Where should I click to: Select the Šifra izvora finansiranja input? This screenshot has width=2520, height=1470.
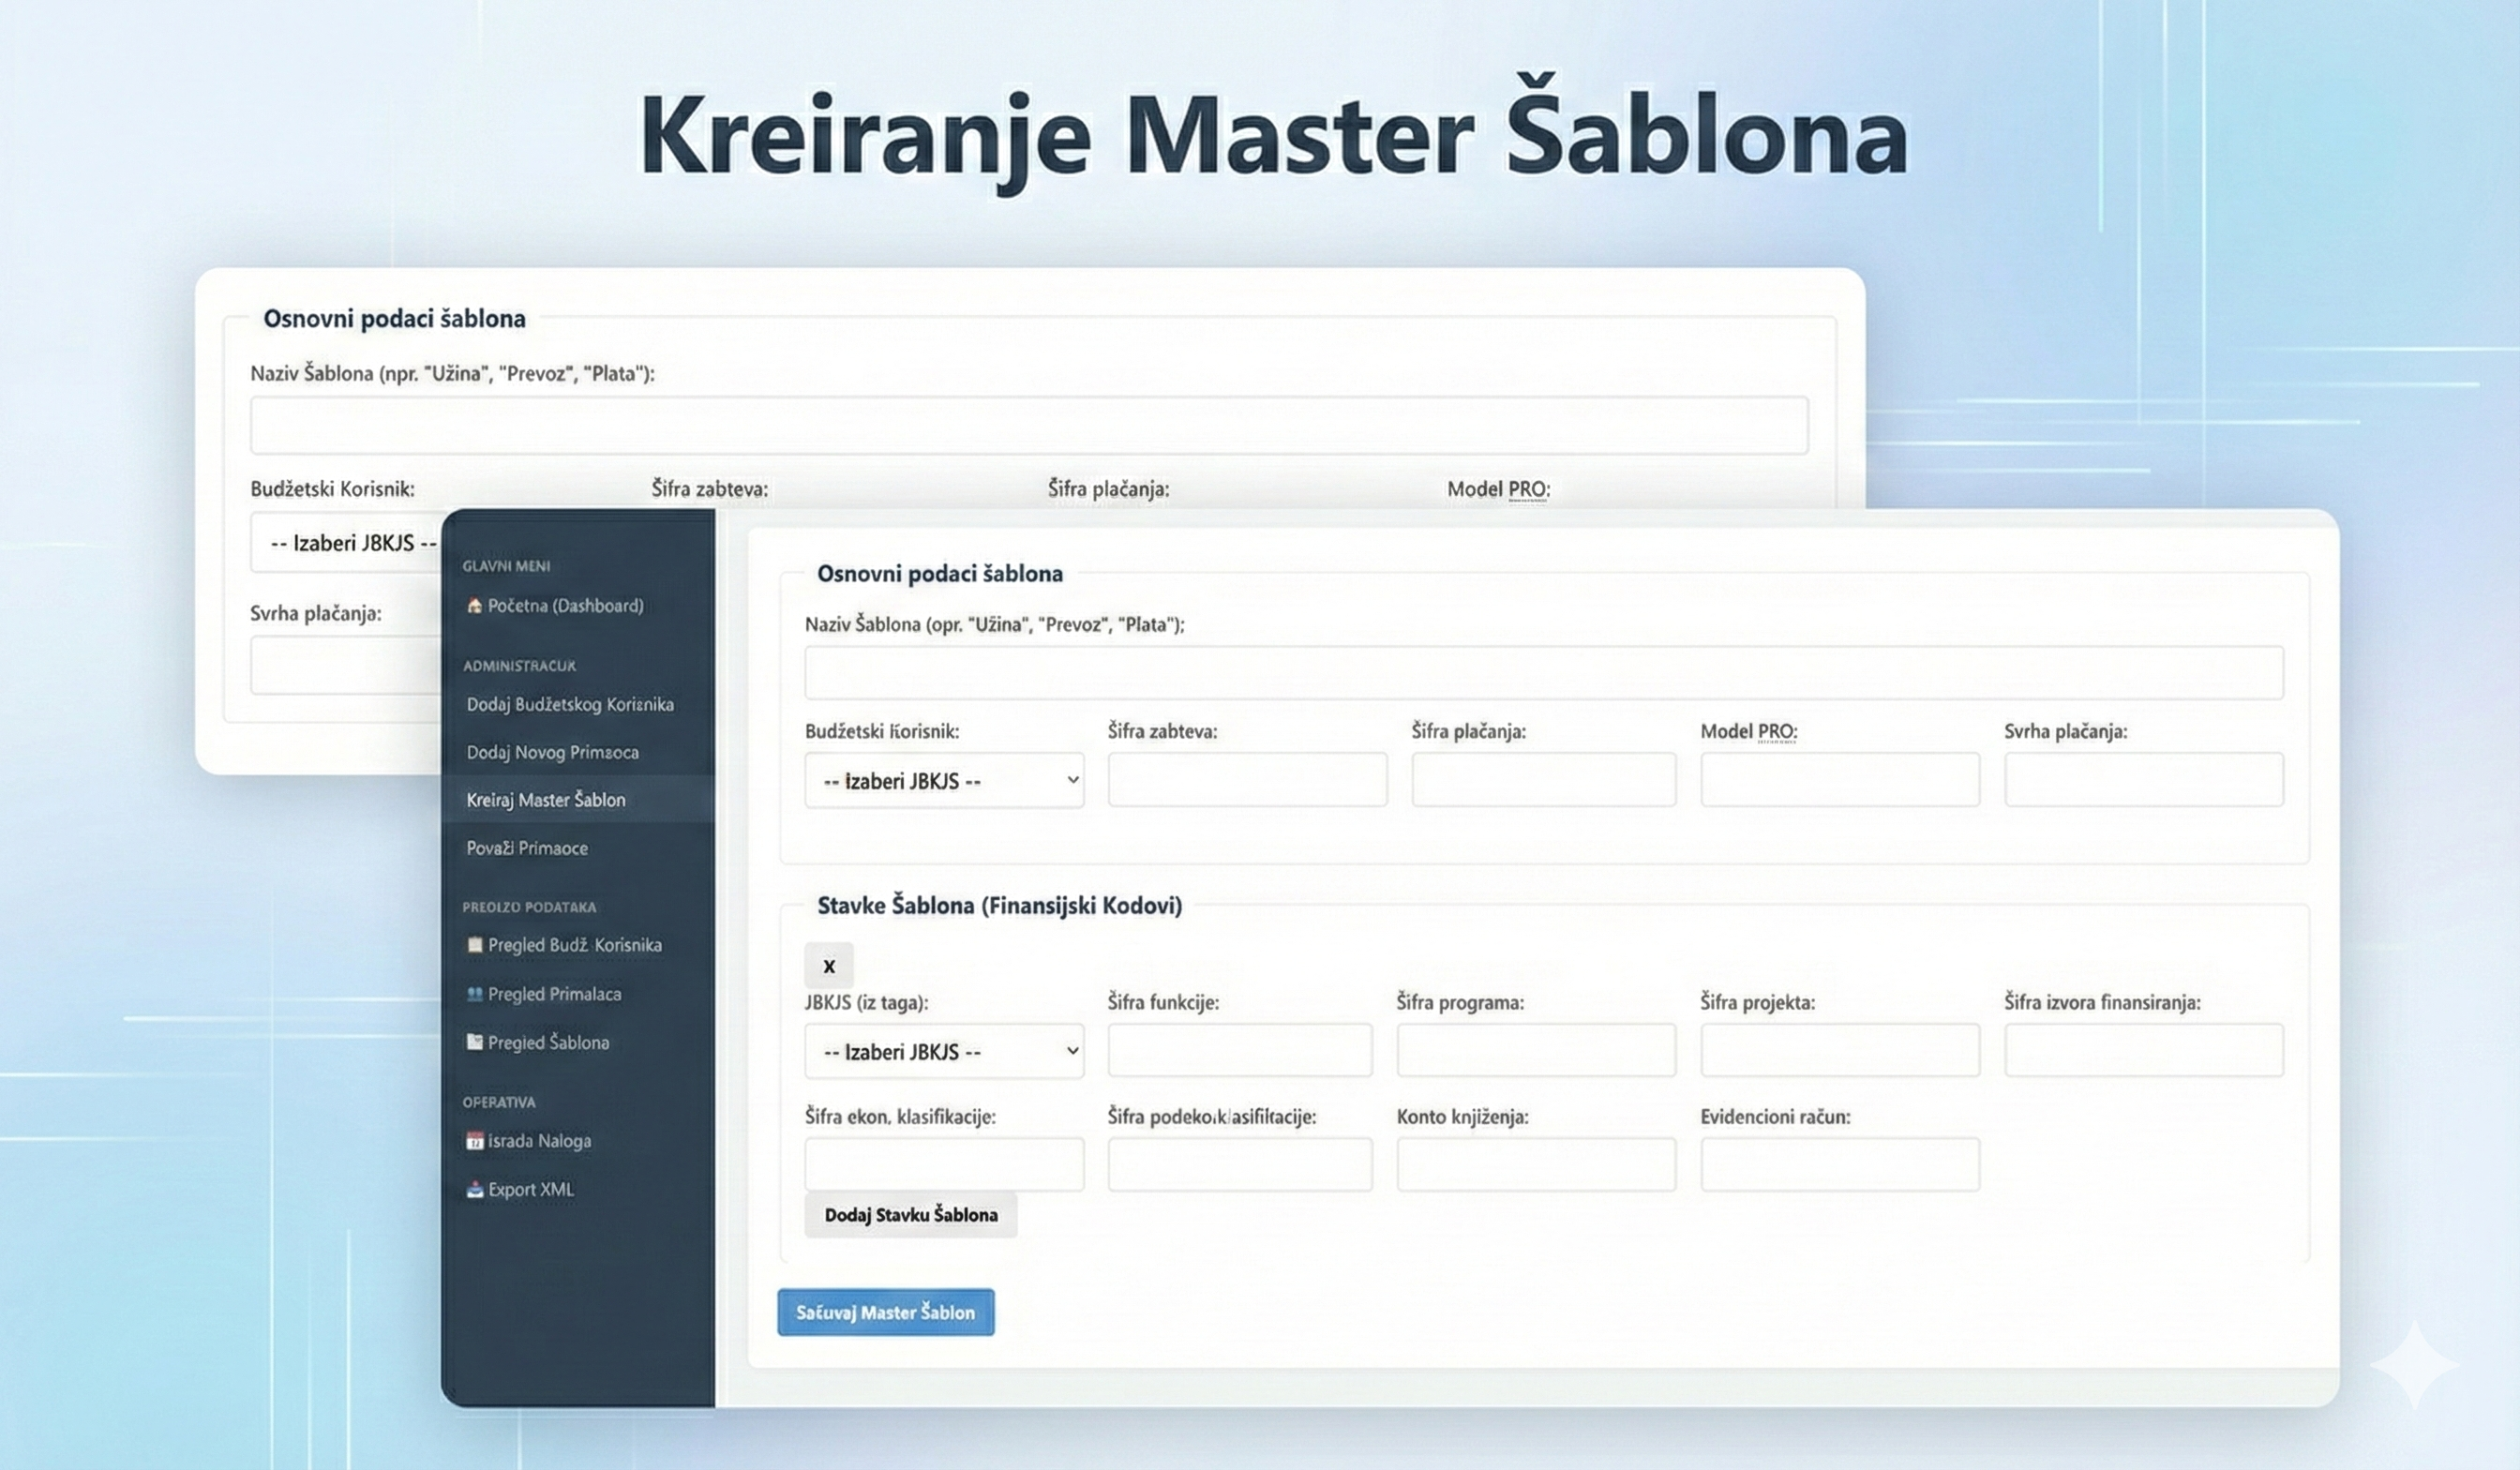pyautogui.click(x=2143, y=1051)
